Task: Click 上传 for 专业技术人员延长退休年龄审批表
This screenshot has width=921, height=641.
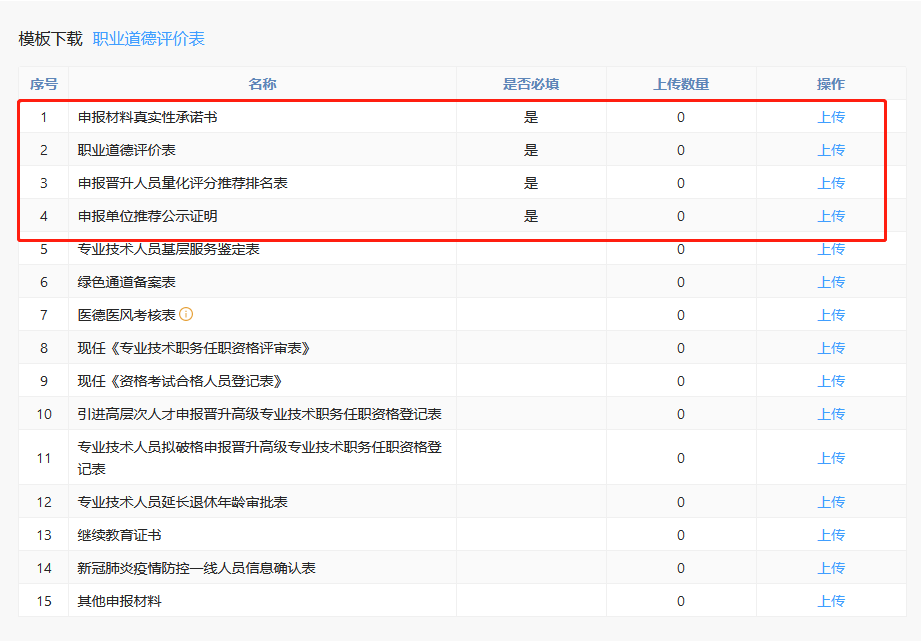Action: [x=831, y=502]
